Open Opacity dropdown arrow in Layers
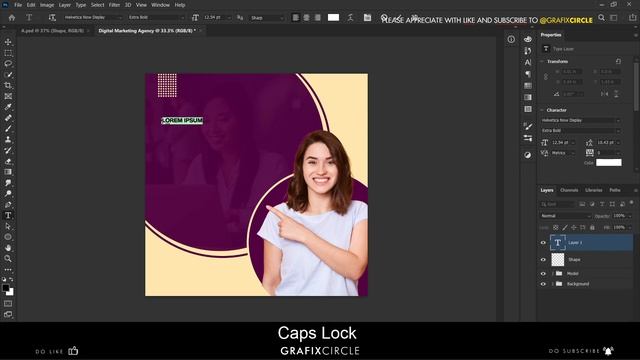Viewport: 640px width, 360px height. click(630, 216)
